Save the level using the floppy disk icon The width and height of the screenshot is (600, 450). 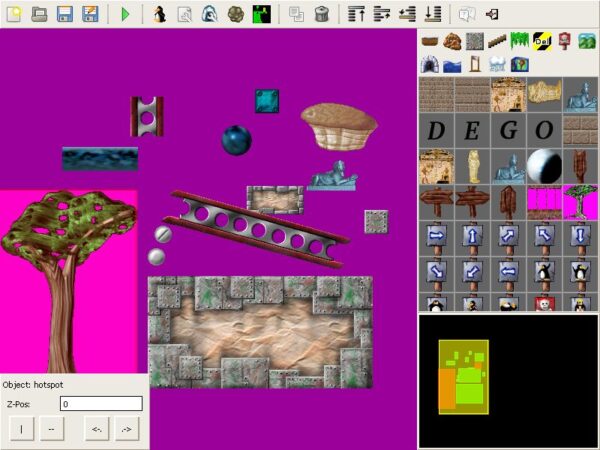65,14
